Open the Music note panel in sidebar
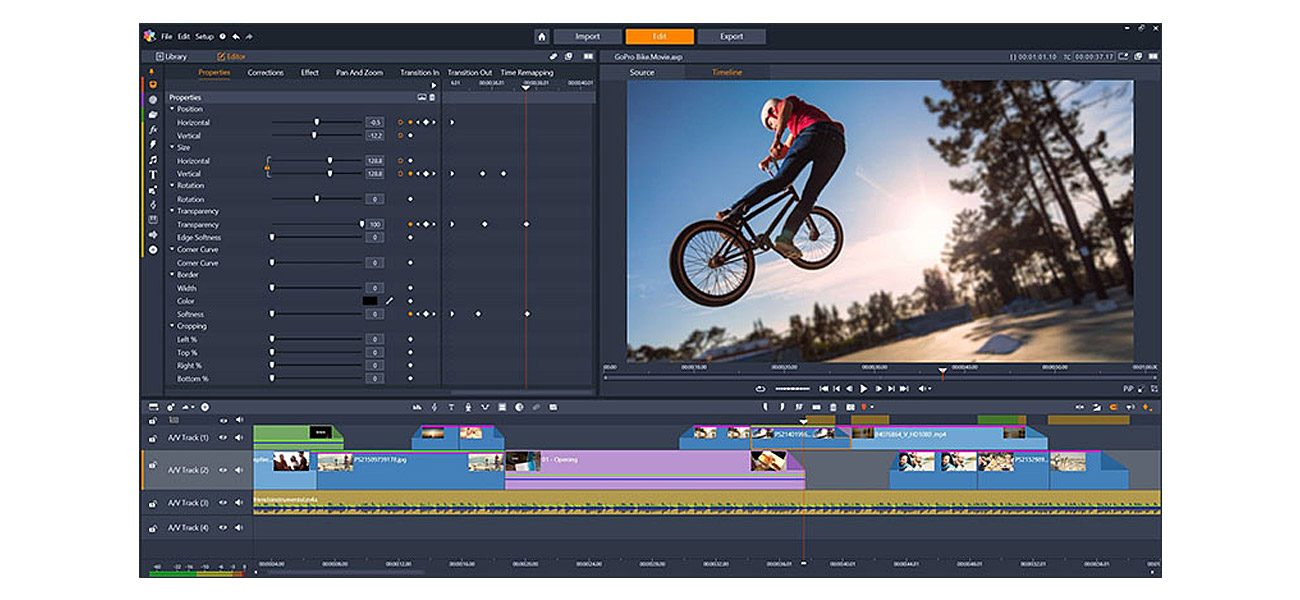This screenshot has width=1300, height=600. point(153,159)
